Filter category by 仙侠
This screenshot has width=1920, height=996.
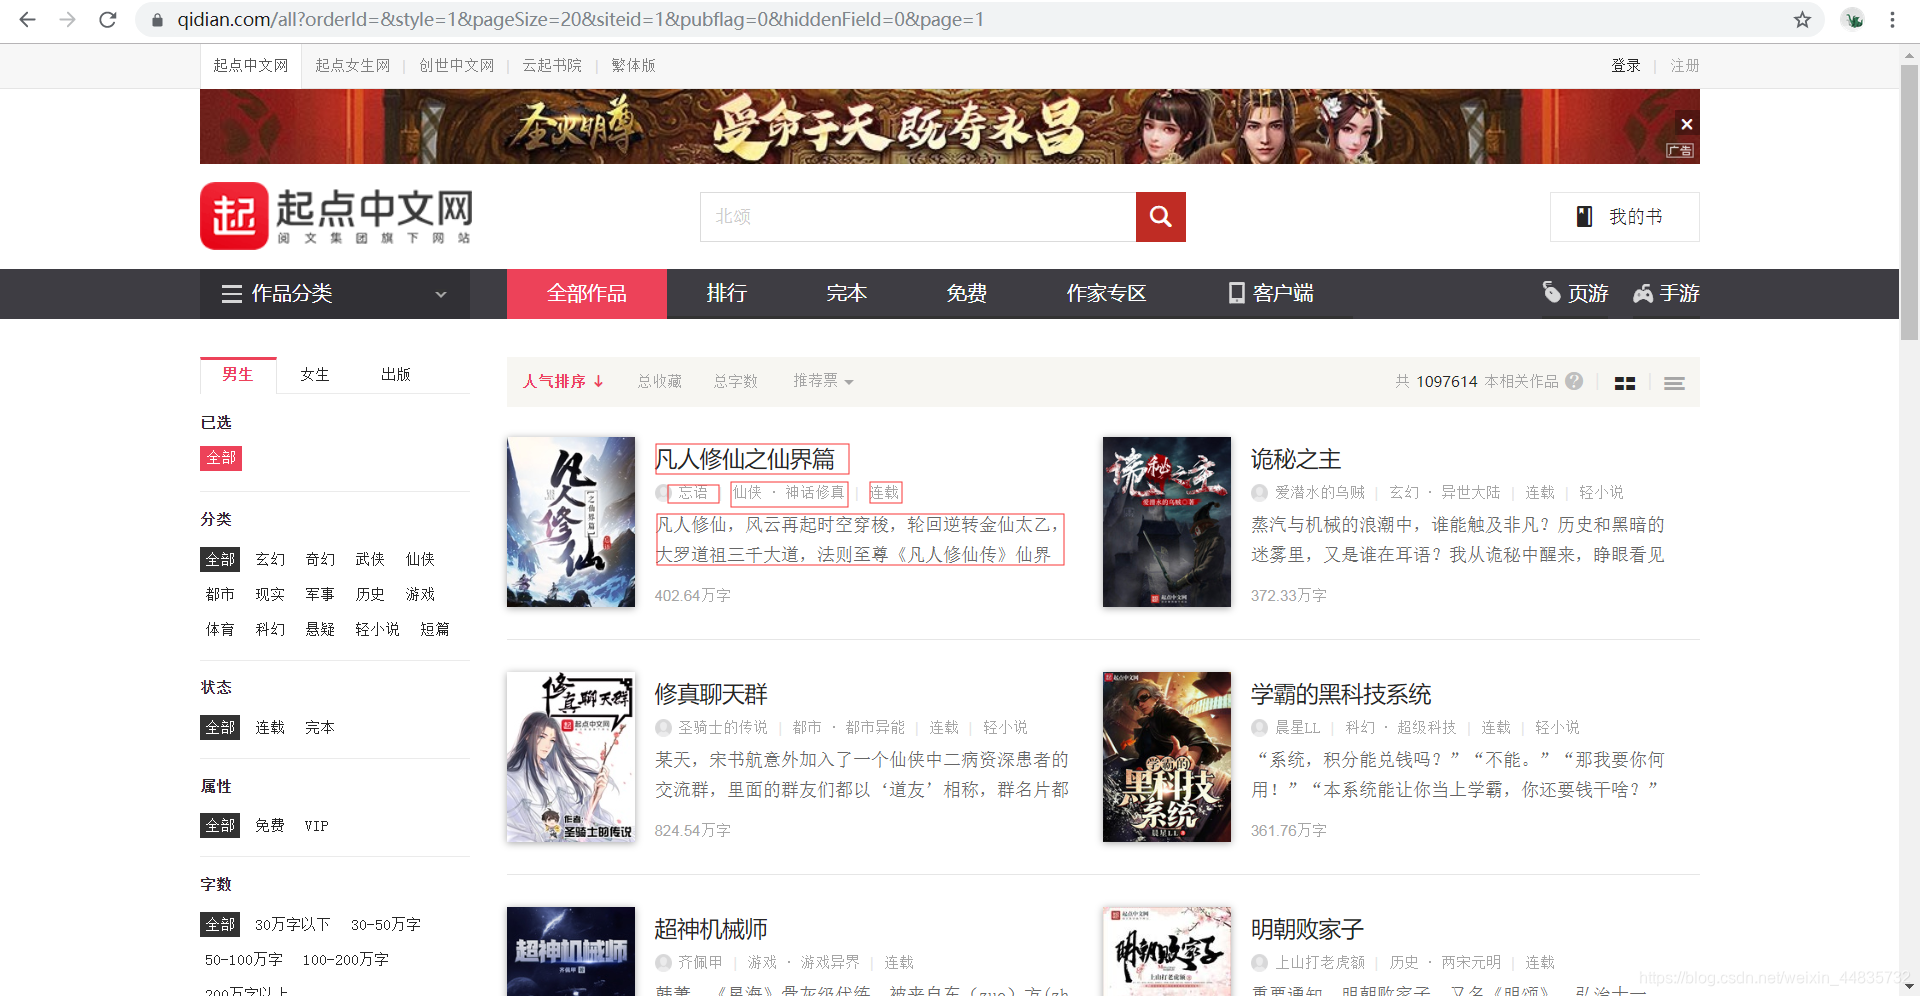(x=420, y=559)
